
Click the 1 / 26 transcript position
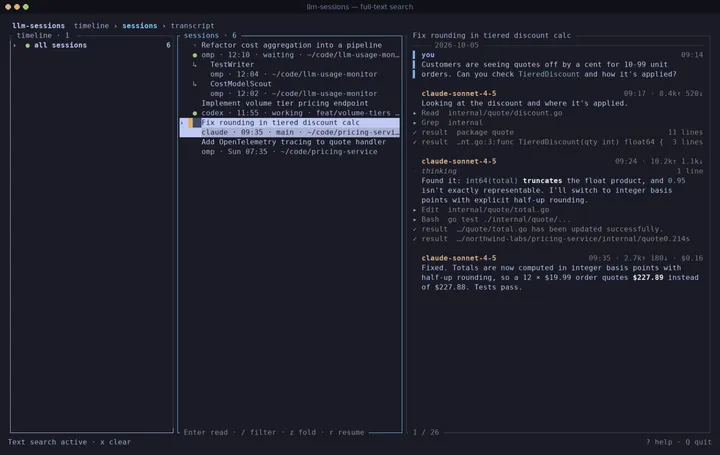click(x=426, y=433)
